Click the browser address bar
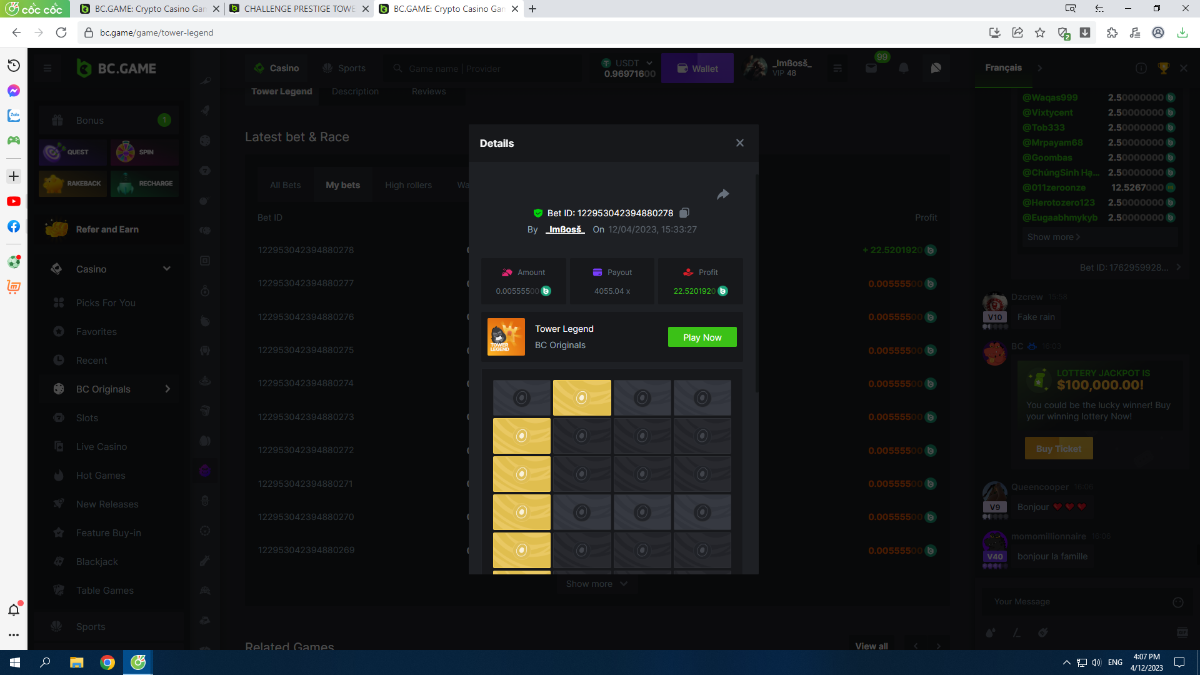The width and height of the screenshot is (1200, 675). tap(500, 32)
